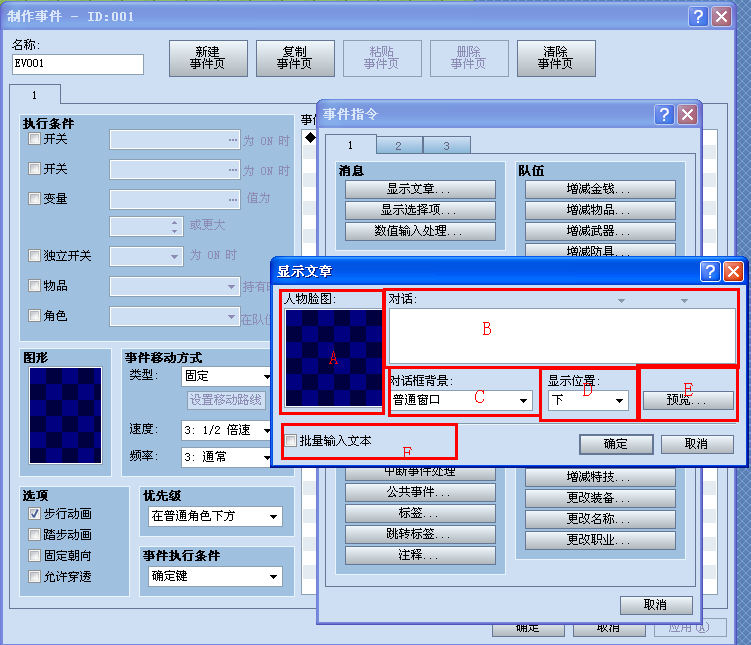Click the 预览 button

point(688,400)
